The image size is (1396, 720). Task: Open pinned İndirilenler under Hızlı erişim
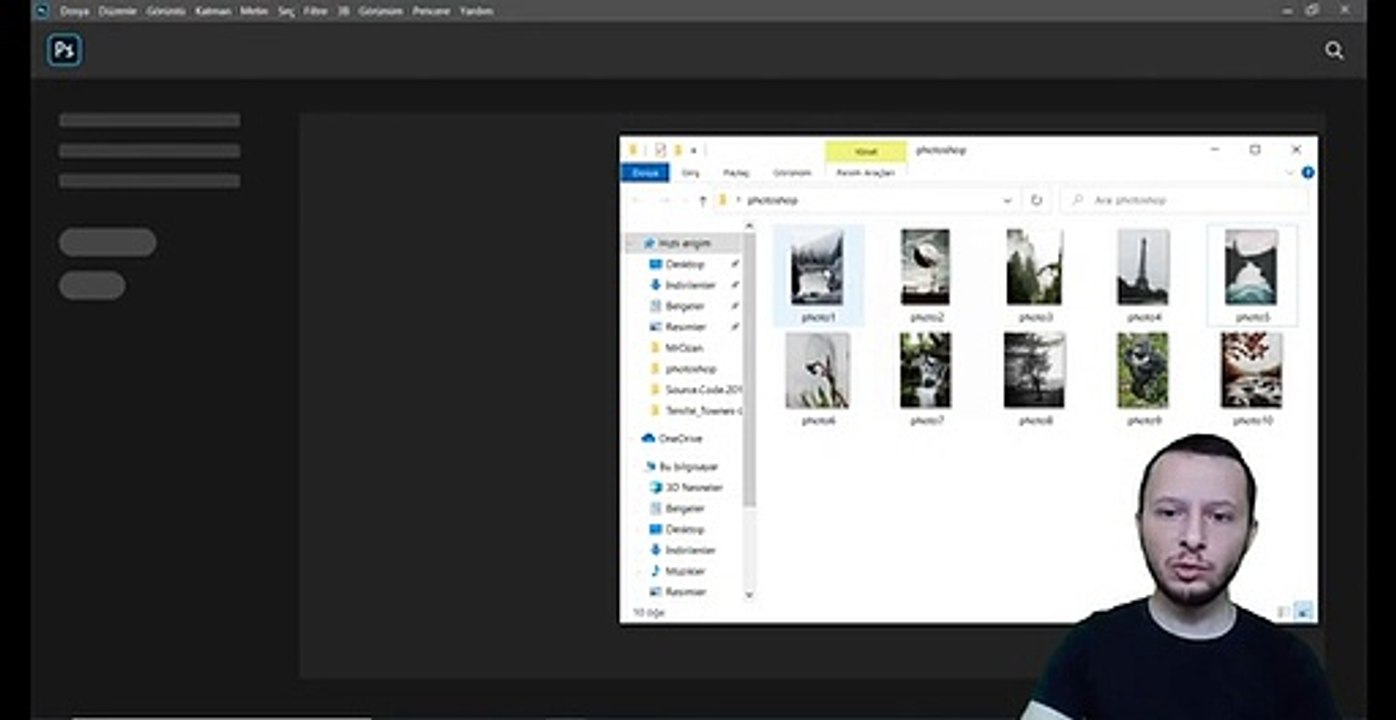[x=690, y=285]
